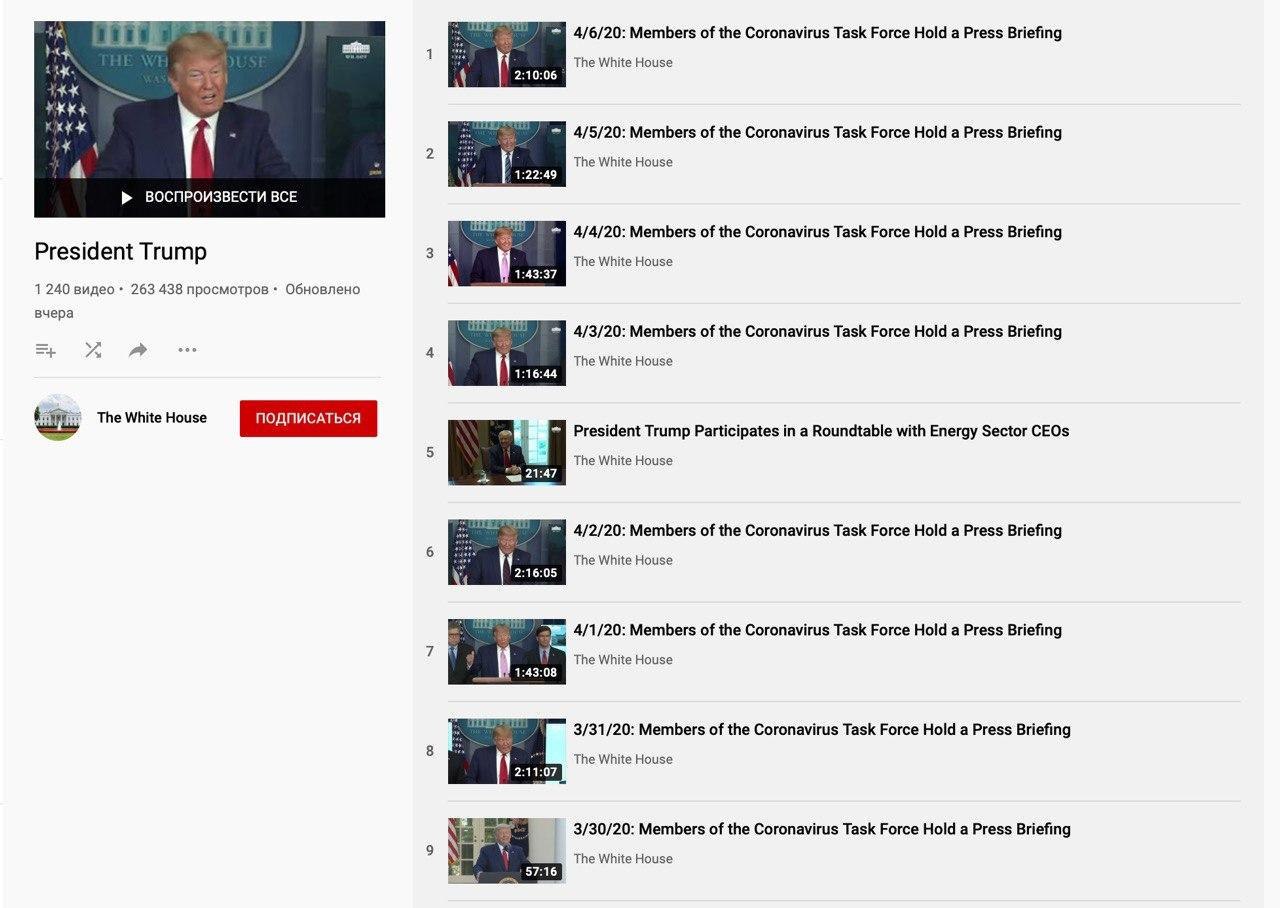Share the playlist via arrow icon
This screenshot has height=908, width=1280.
coord(138,350)
